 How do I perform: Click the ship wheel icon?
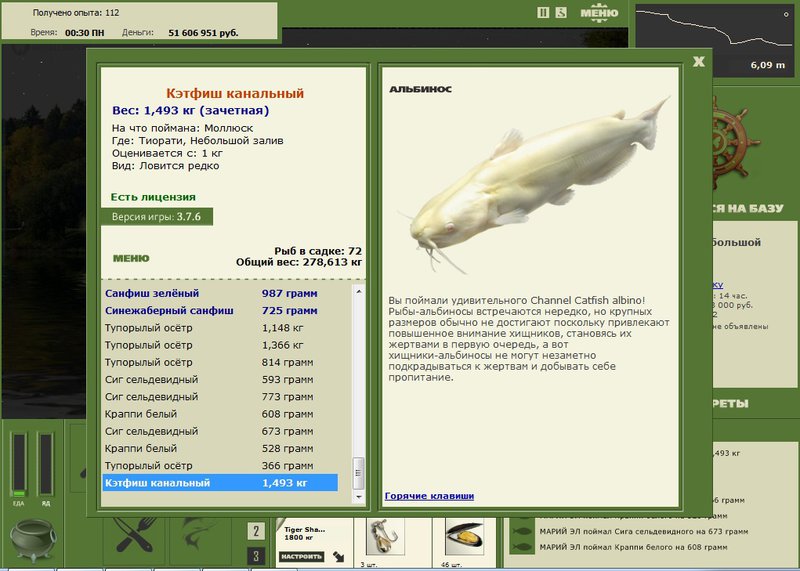pyautogui.click(x=732, y=143)
